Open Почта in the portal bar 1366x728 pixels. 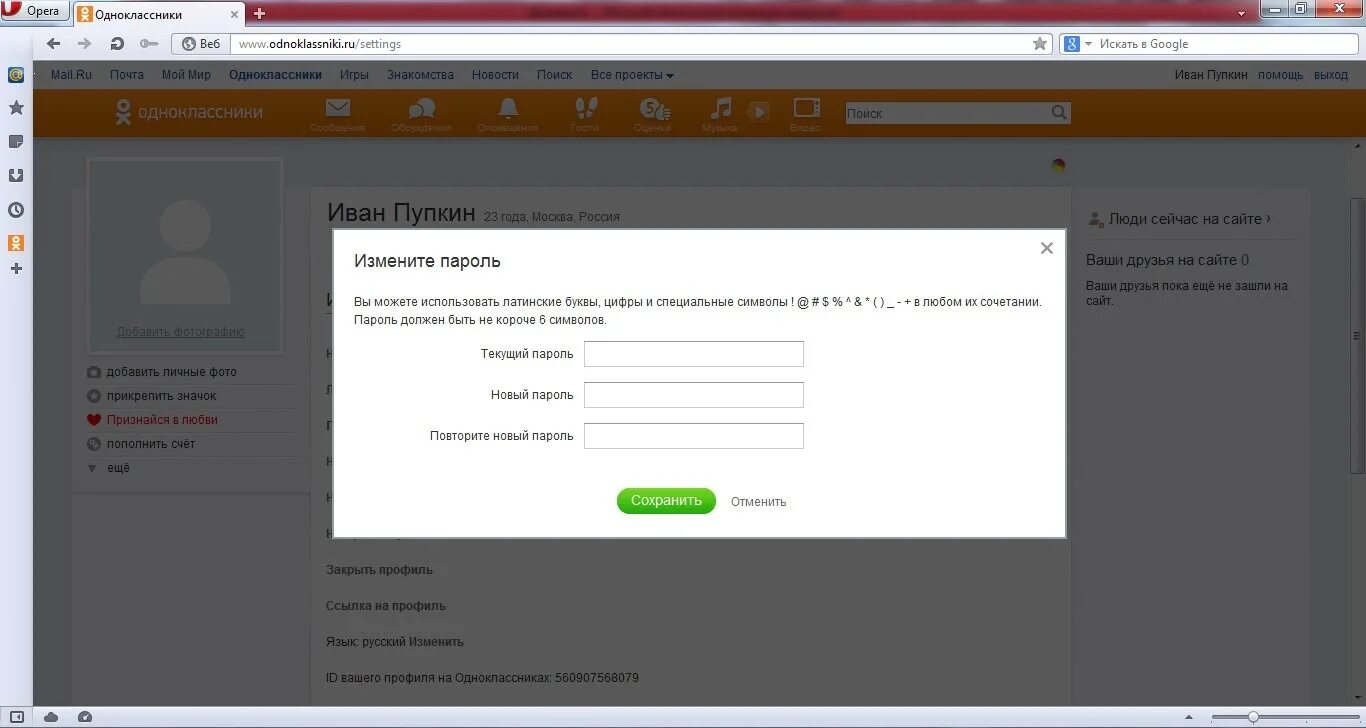[127, 75]
